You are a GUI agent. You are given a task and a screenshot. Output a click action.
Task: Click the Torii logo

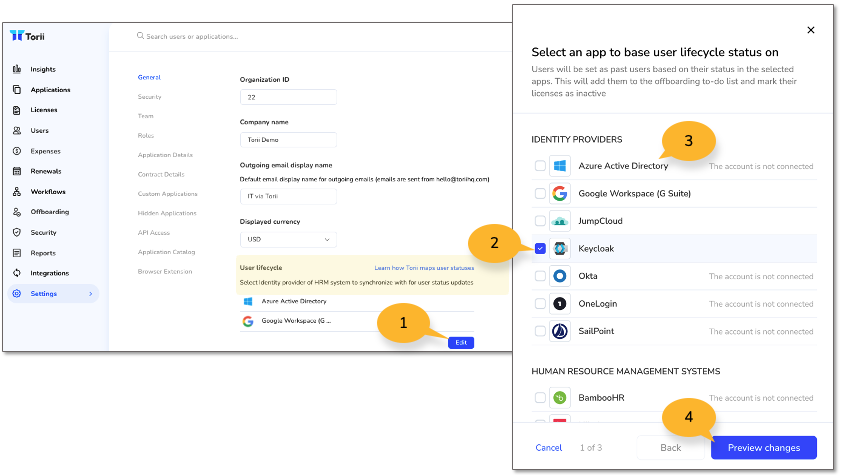(27, 36)
